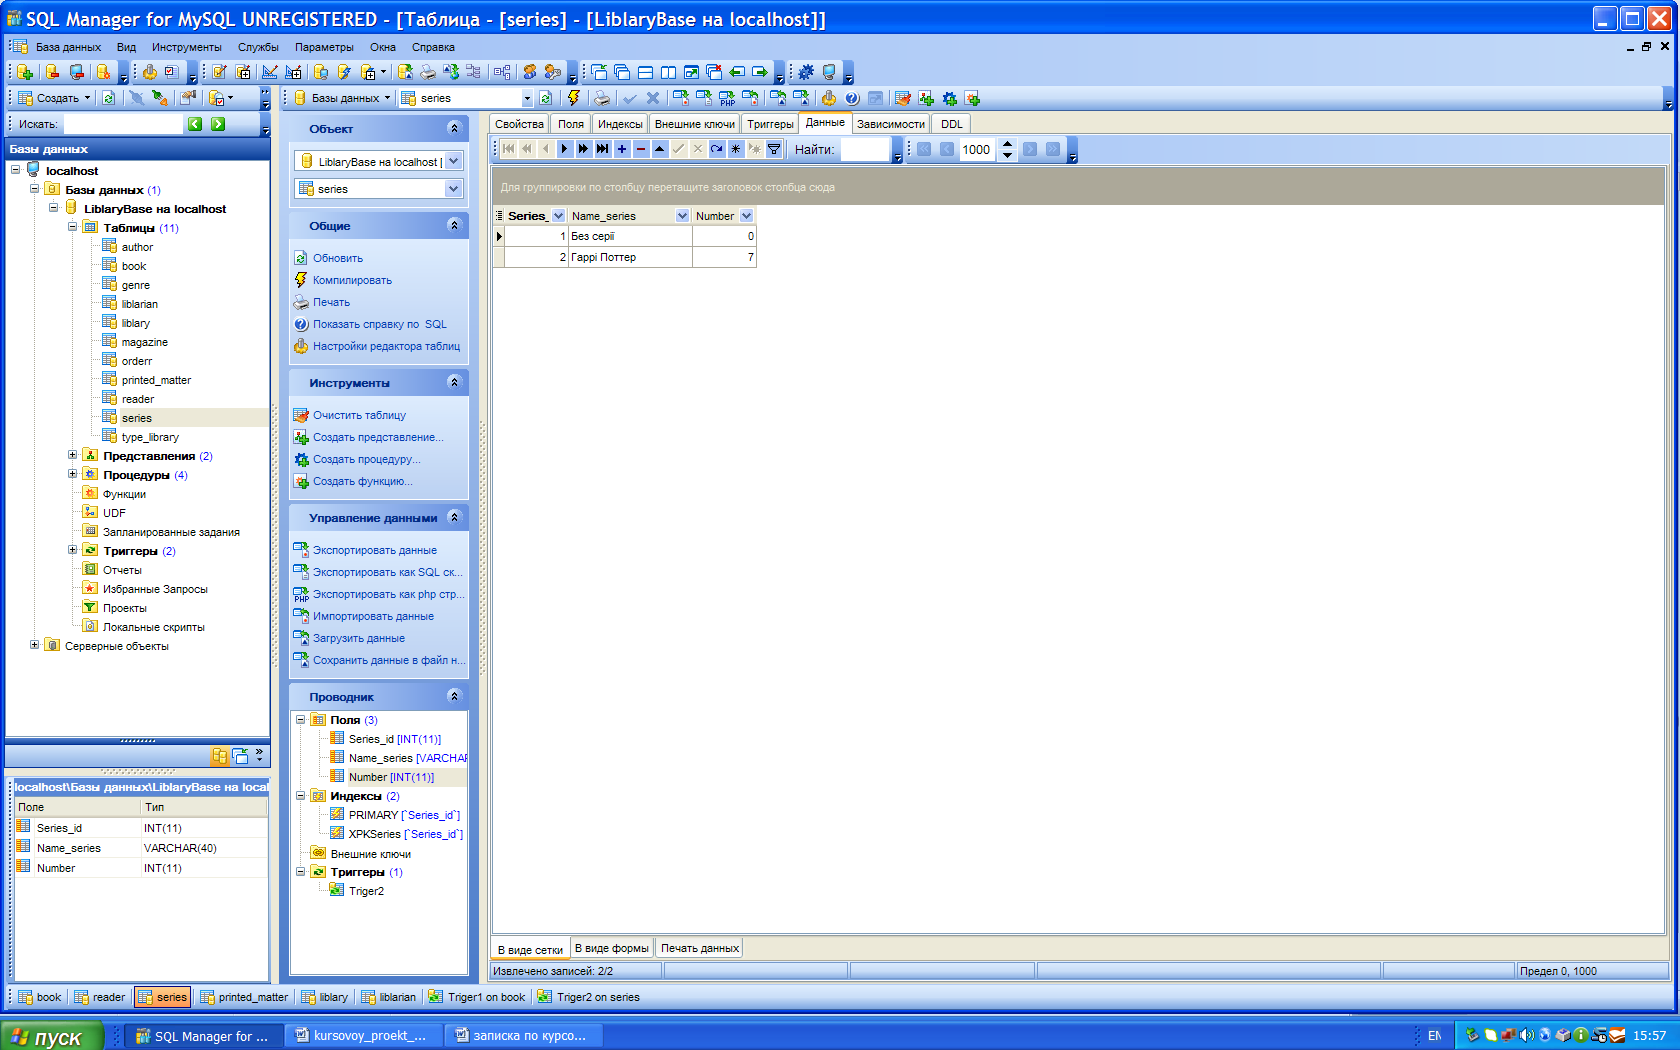Viewport: 1680px width, 1050px height.
Task: Click the Найти search field
Action: pyautogui.click(x=865, y=149)
